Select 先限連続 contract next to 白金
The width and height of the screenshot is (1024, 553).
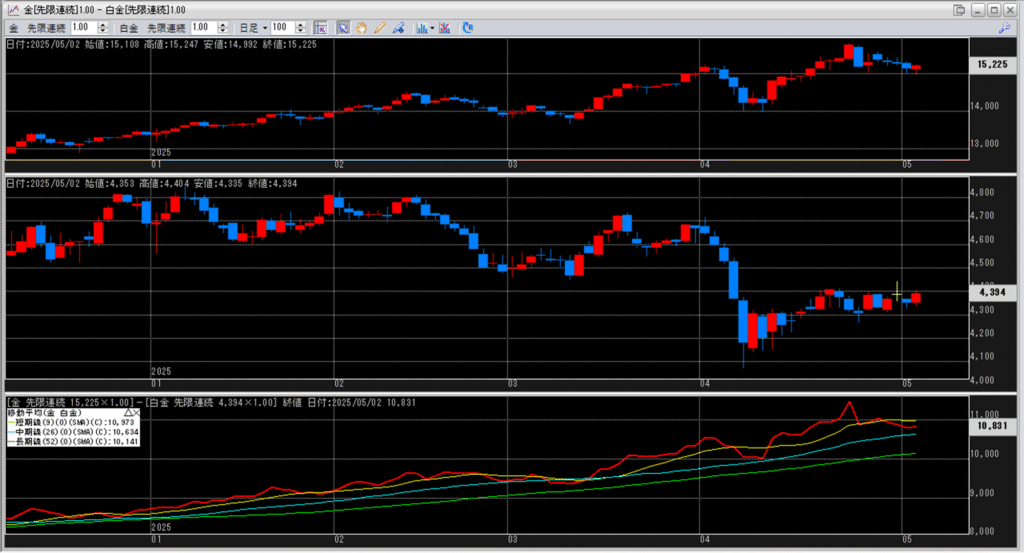coord(166,27)
